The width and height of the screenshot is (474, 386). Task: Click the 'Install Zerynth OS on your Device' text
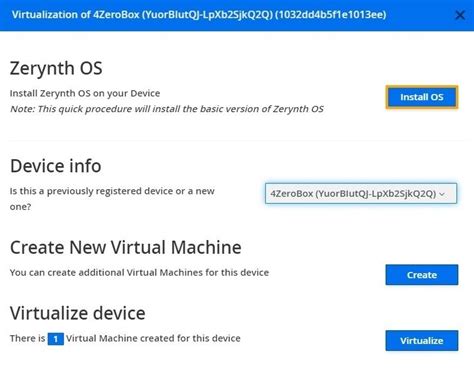point(85,93)
